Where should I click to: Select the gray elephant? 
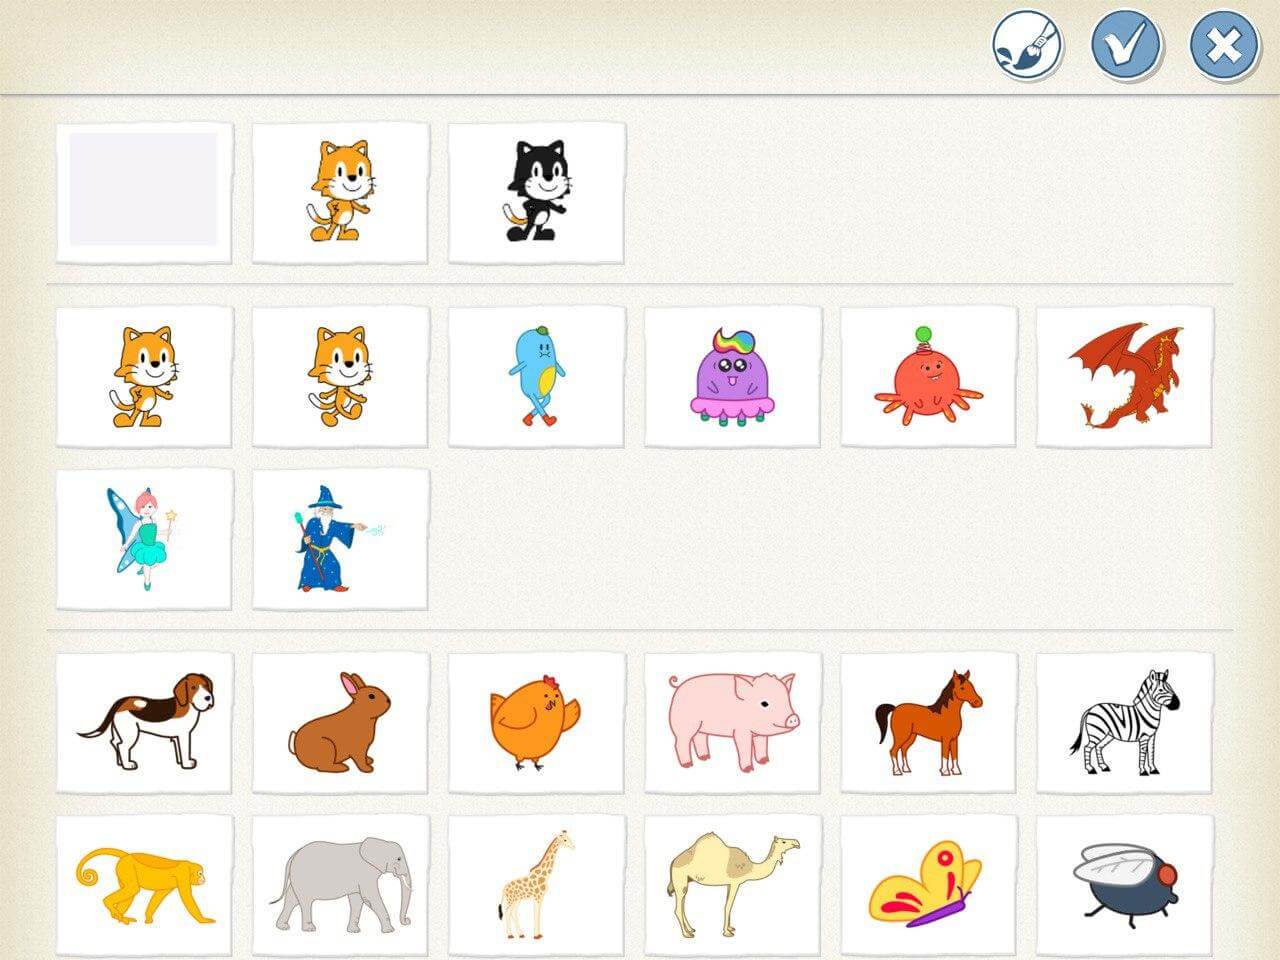click(340, 885)
